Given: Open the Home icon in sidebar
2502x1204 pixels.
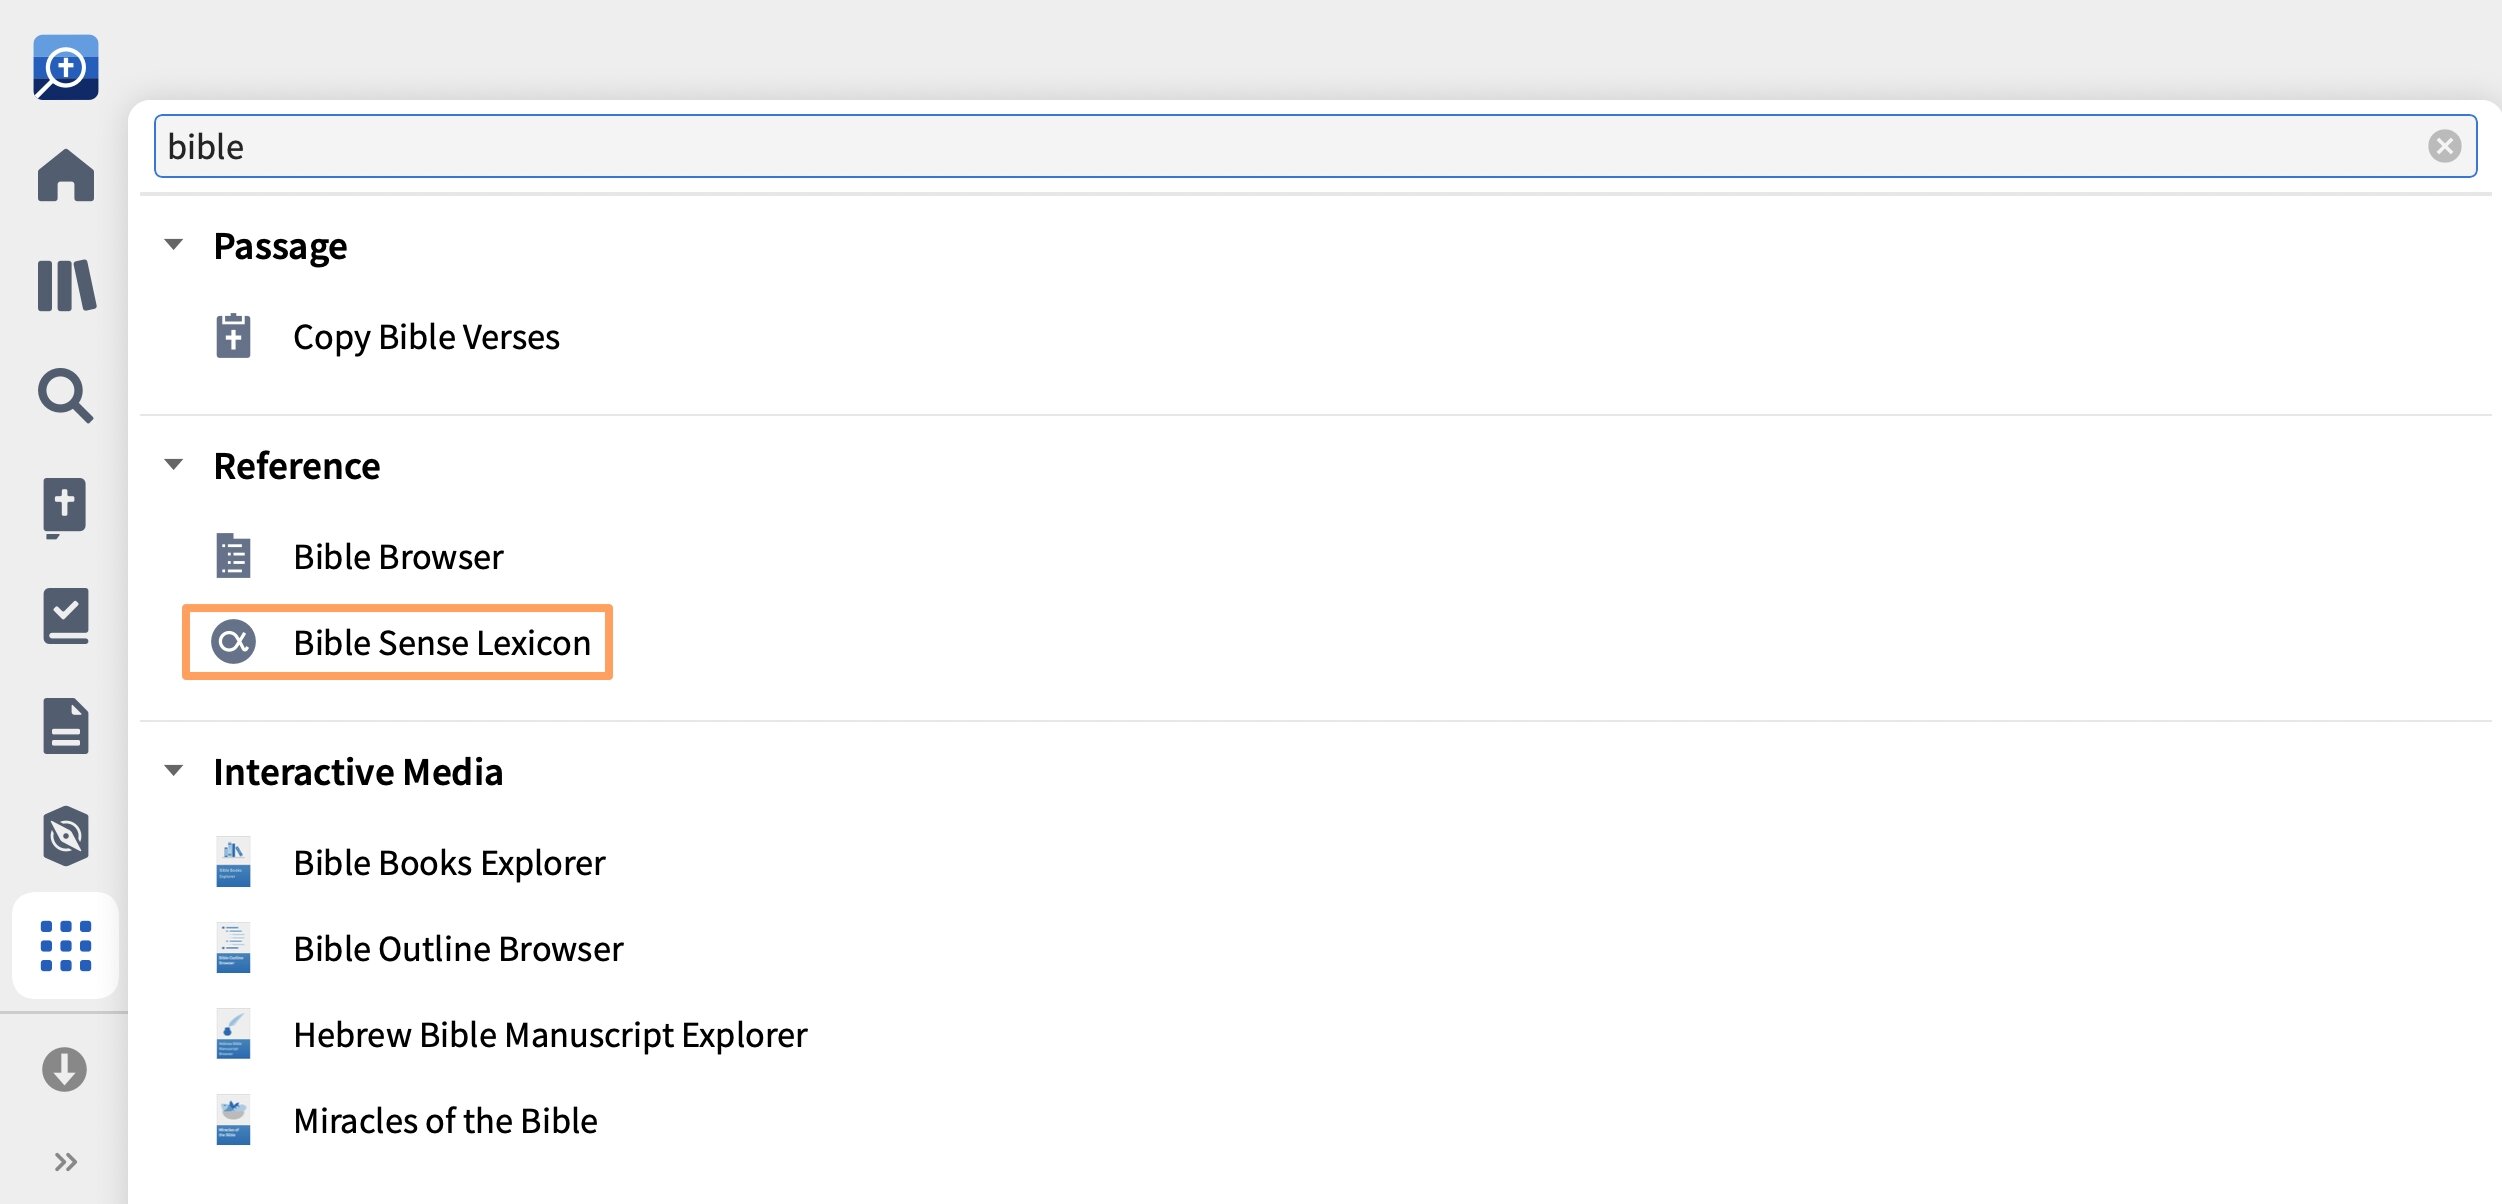Looking at the screenshot, I should [66, 175].
